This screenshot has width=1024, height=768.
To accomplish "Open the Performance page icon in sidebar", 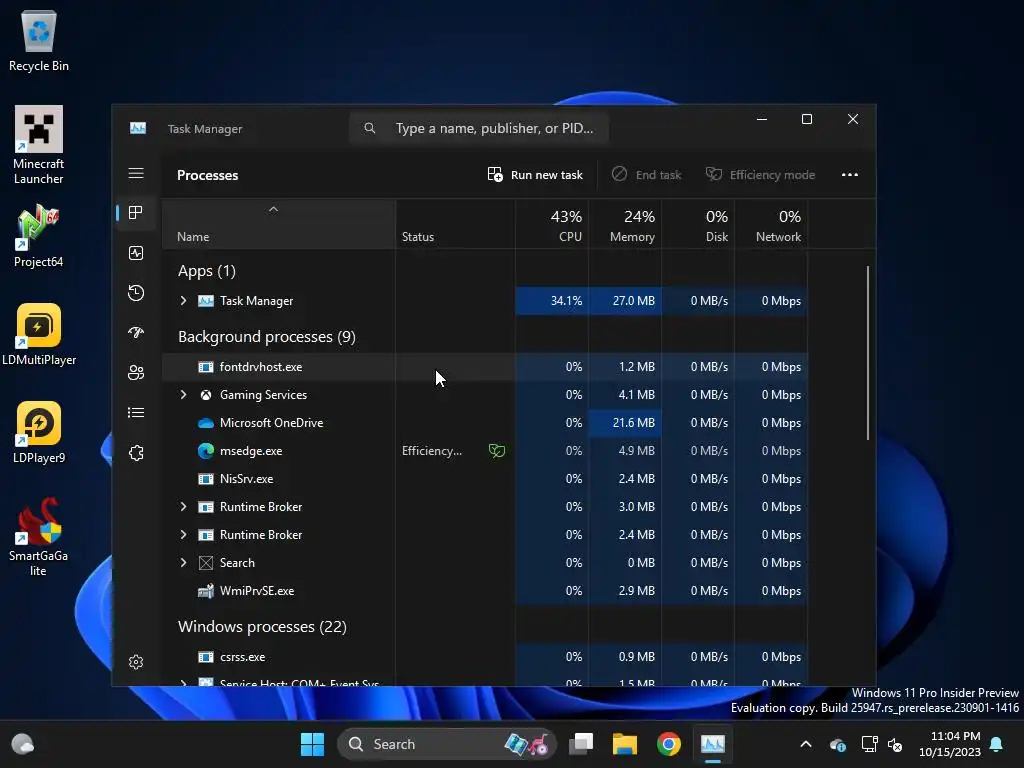I will [136, 253].
